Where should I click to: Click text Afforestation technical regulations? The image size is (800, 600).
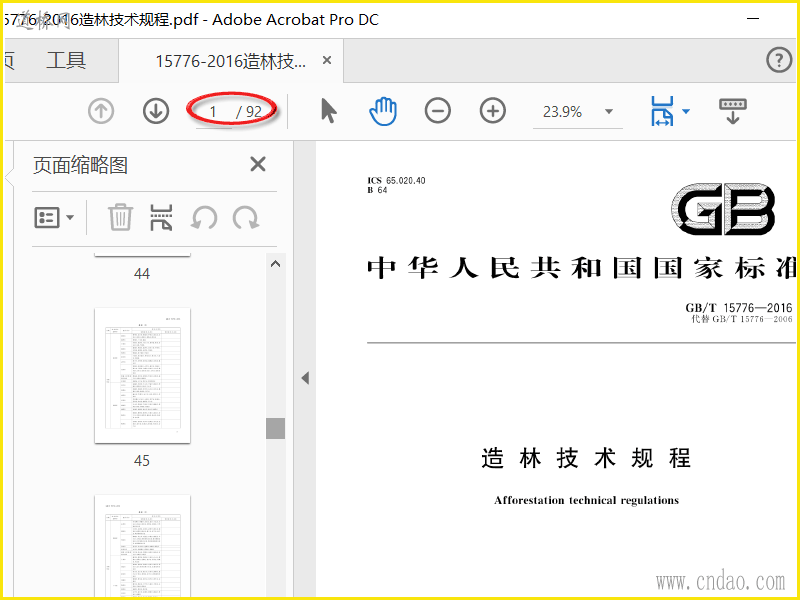(586, 500)
